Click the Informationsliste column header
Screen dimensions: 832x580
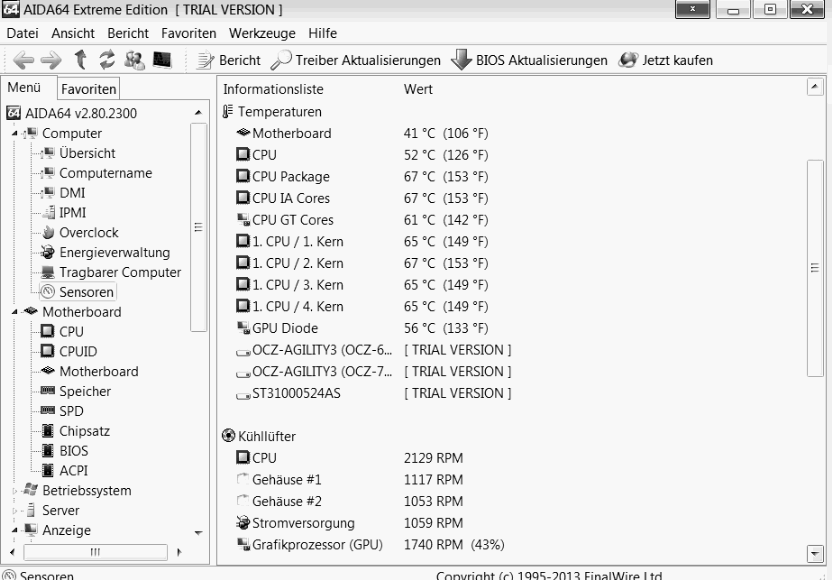273,89
